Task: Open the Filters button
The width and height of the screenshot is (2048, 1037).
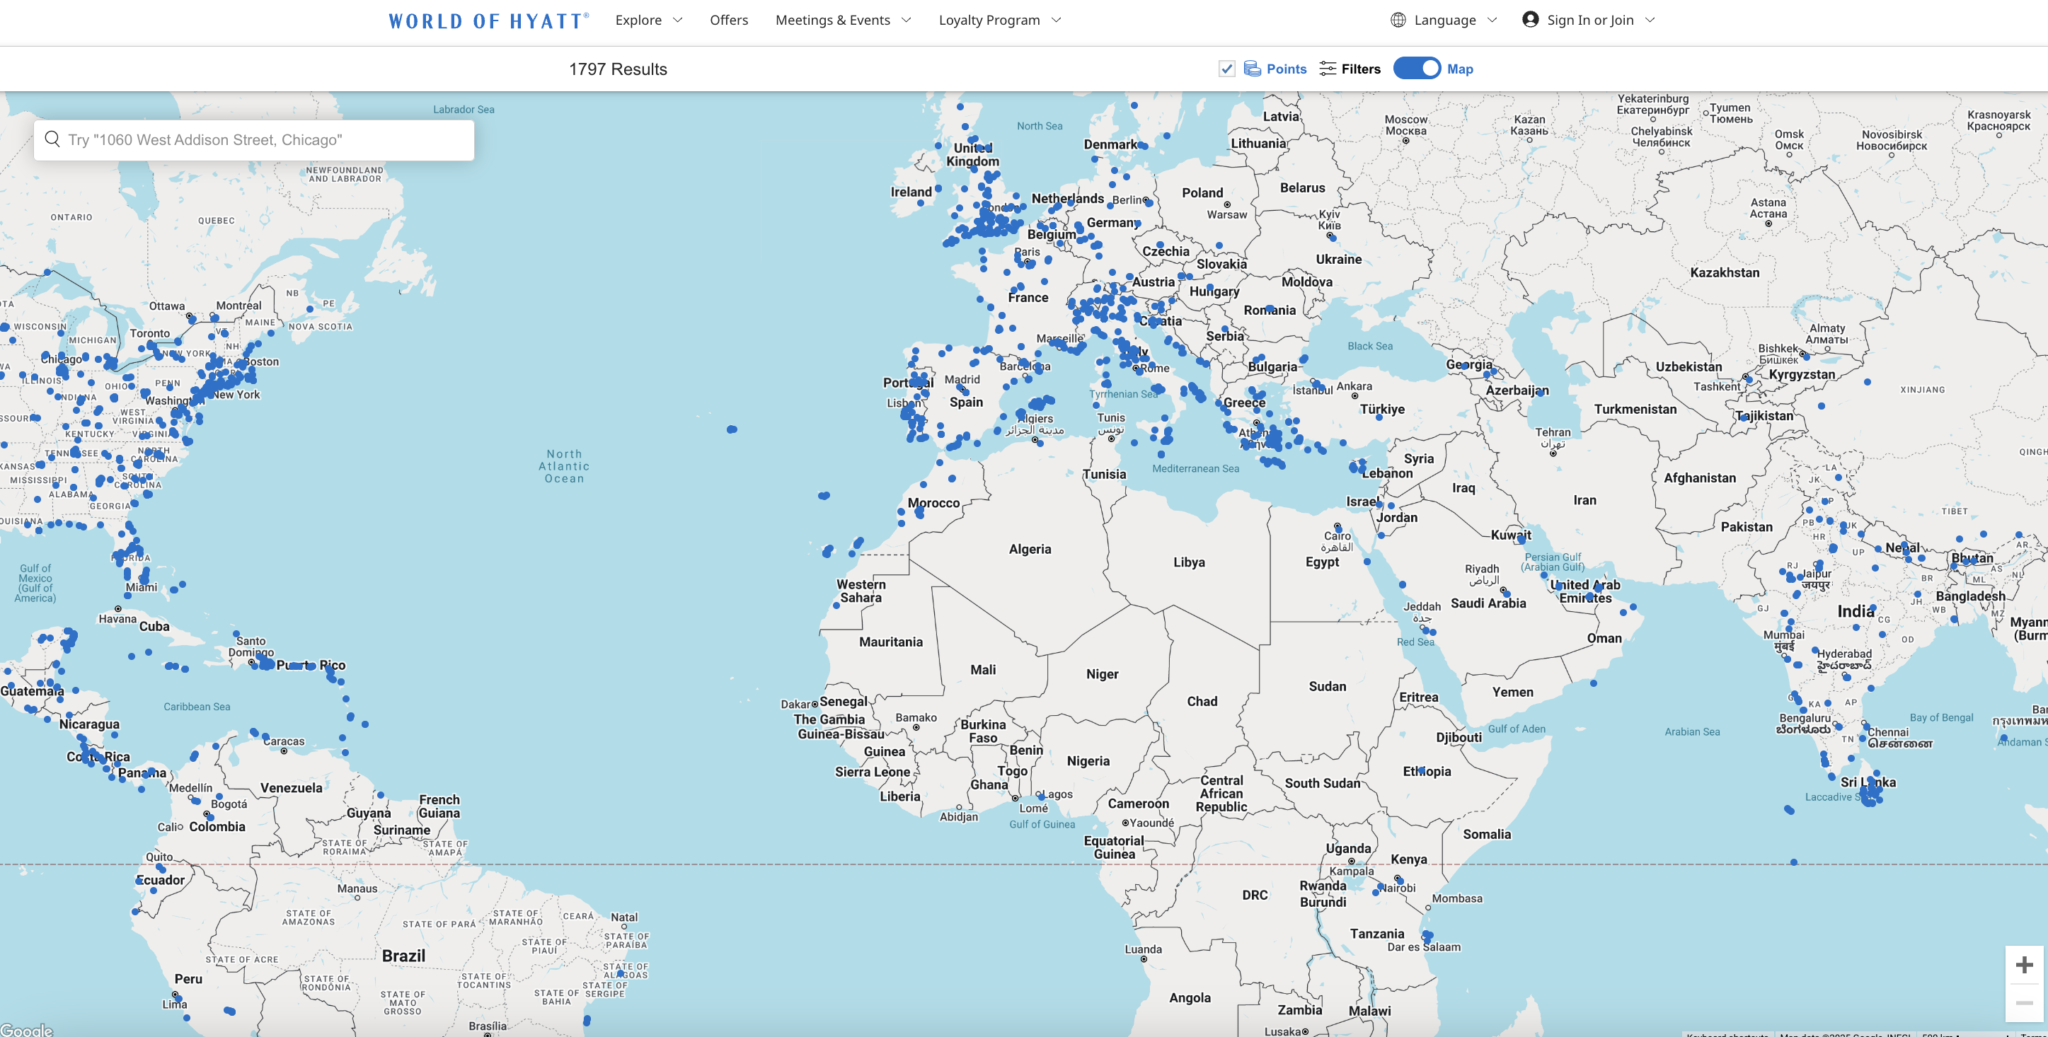Action: 1350,69
